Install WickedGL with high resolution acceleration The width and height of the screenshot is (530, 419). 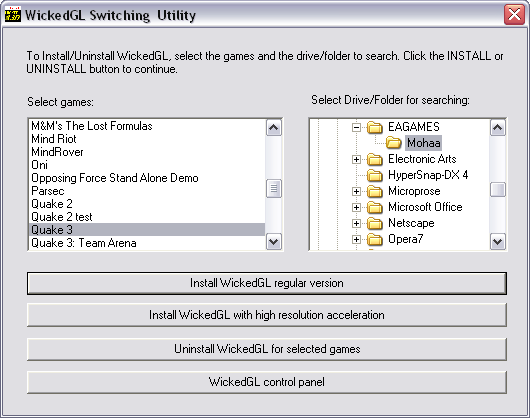tap(267, 315)
